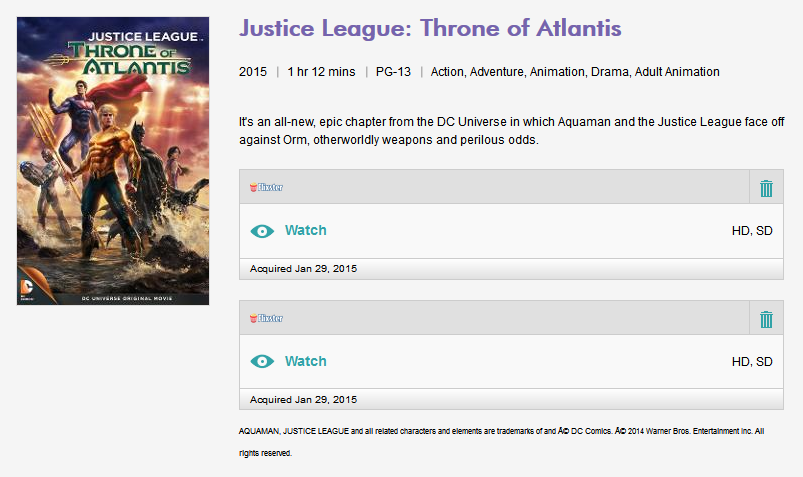Viewport: 803px width, 477px height.
Task: Click the HD, SD label in first entry
Action: [752, 231]
